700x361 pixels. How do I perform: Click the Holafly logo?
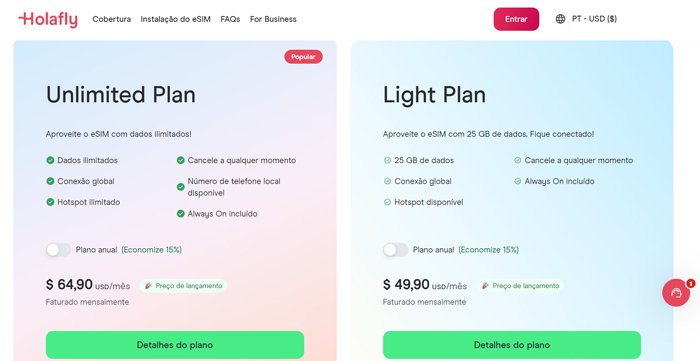pos(48,19)
